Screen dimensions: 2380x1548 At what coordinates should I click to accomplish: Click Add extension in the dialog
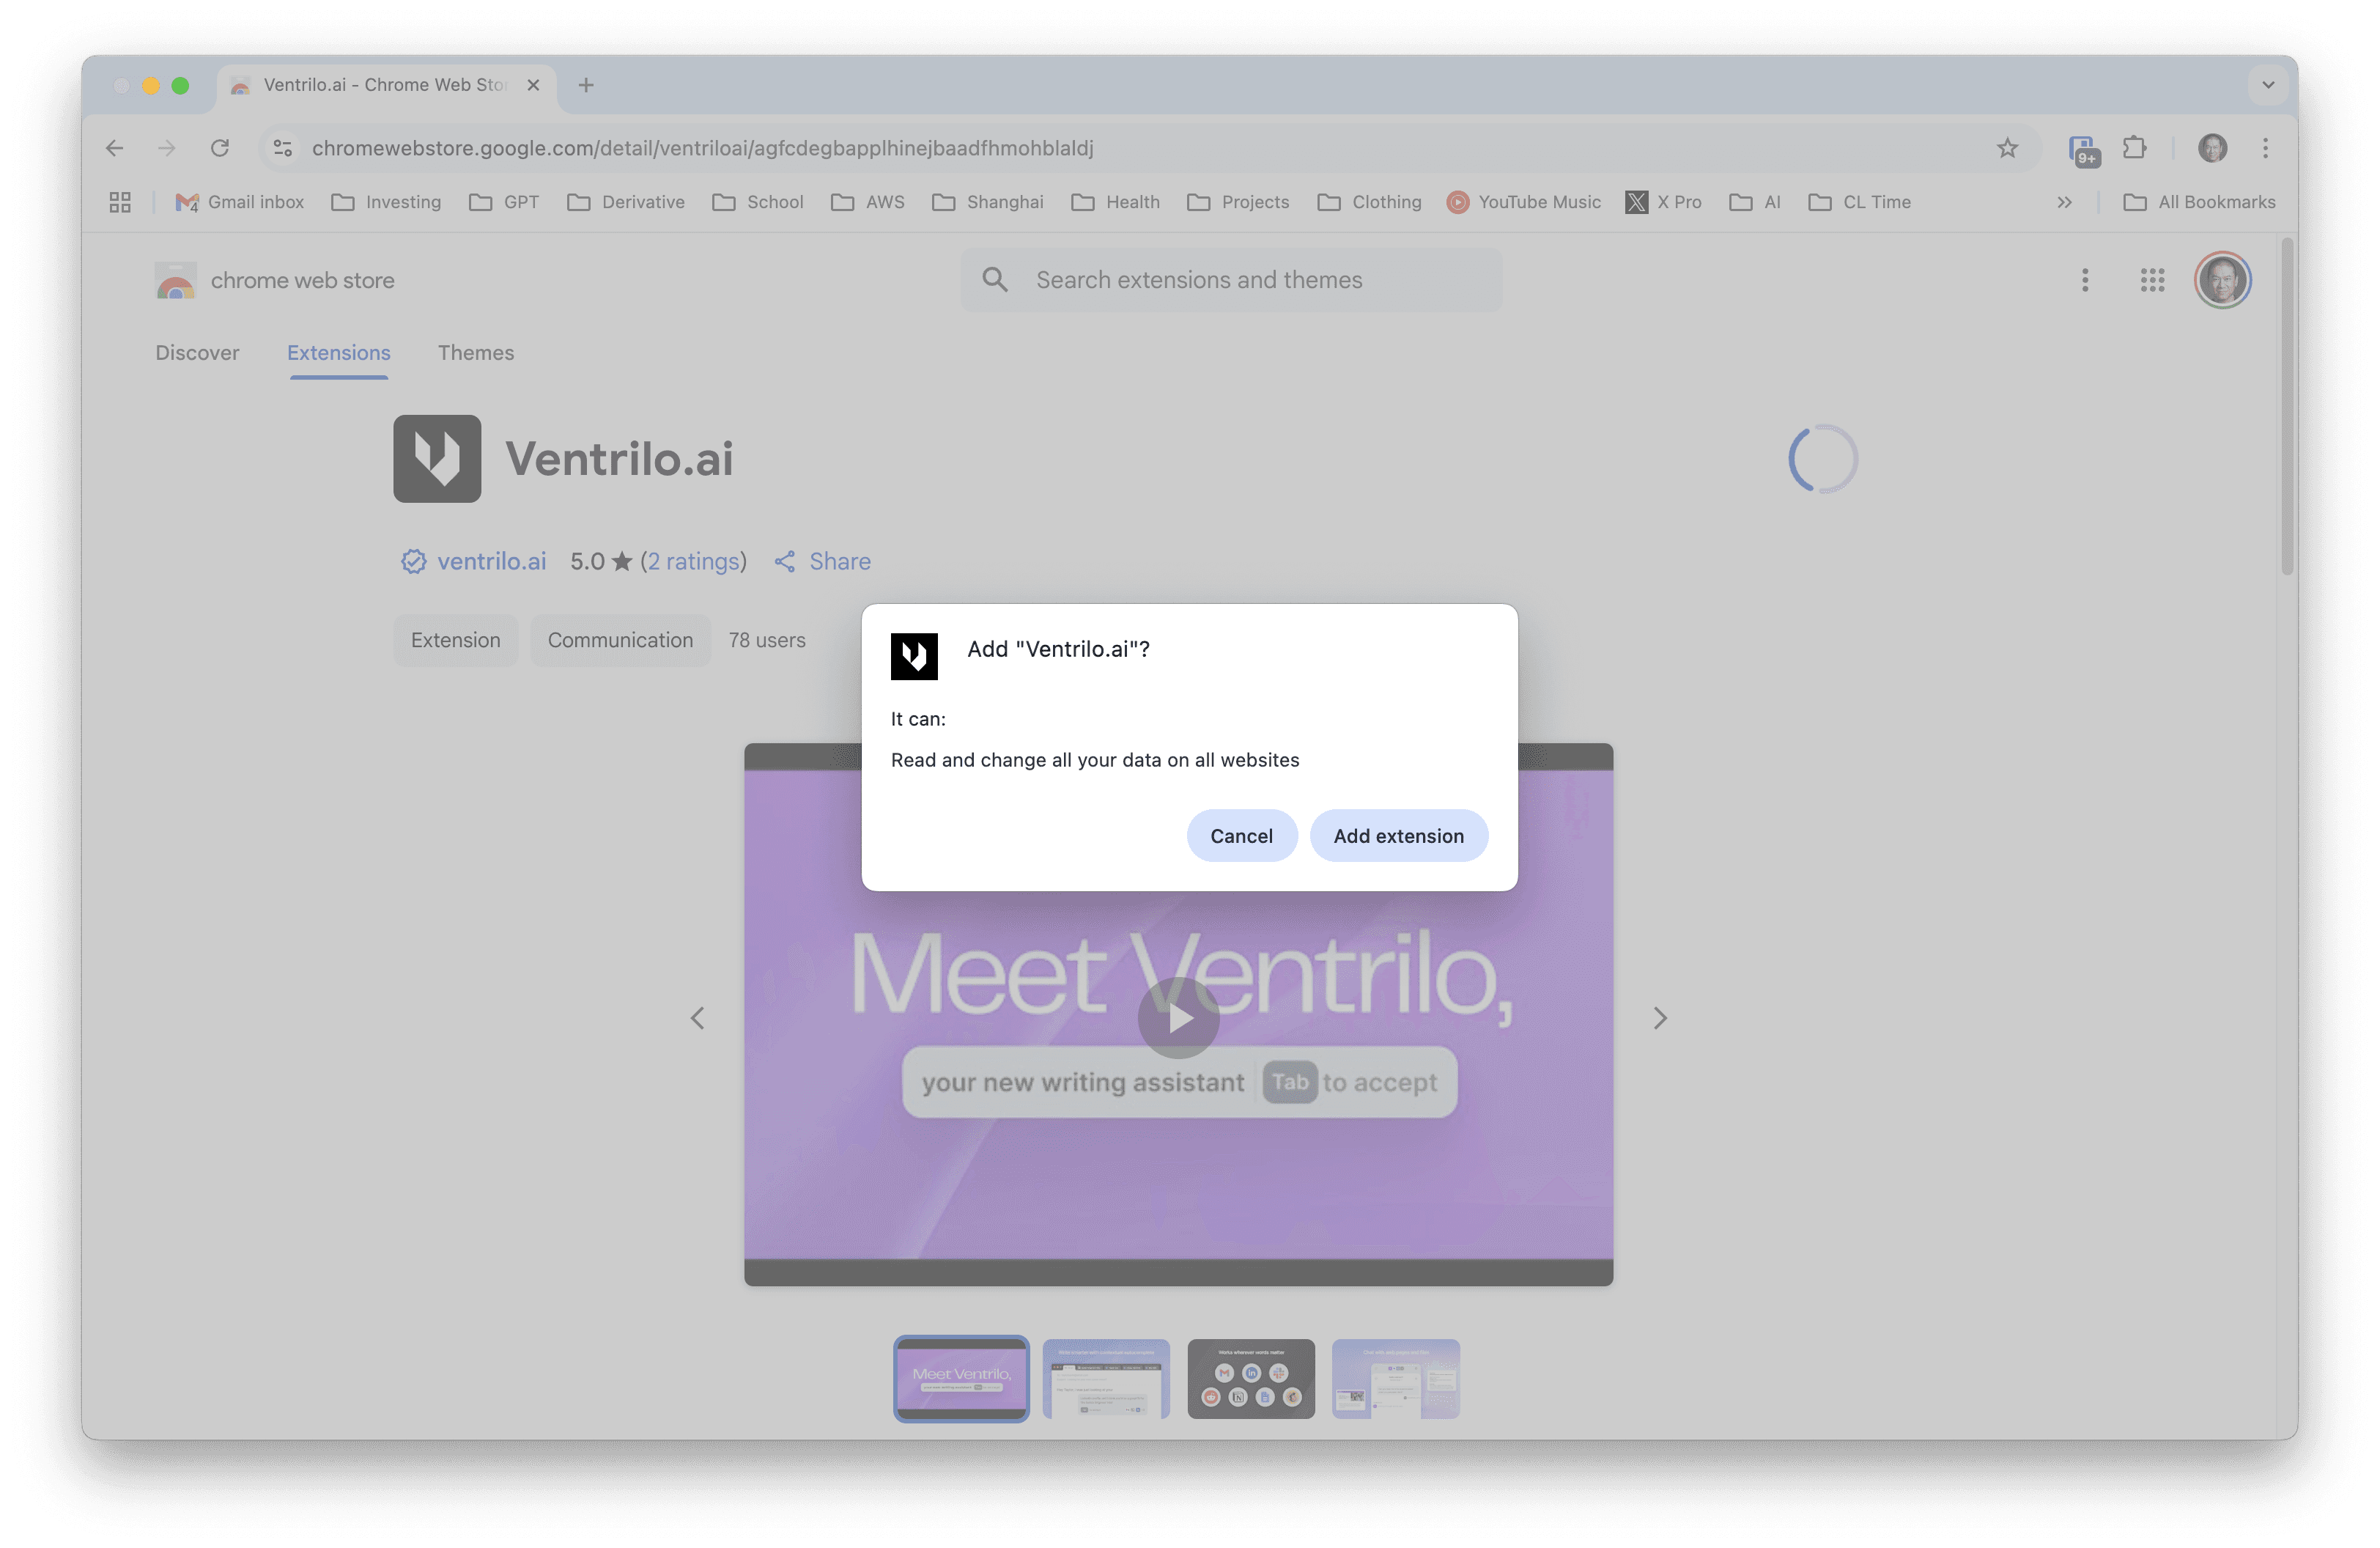pos(1398,835)
